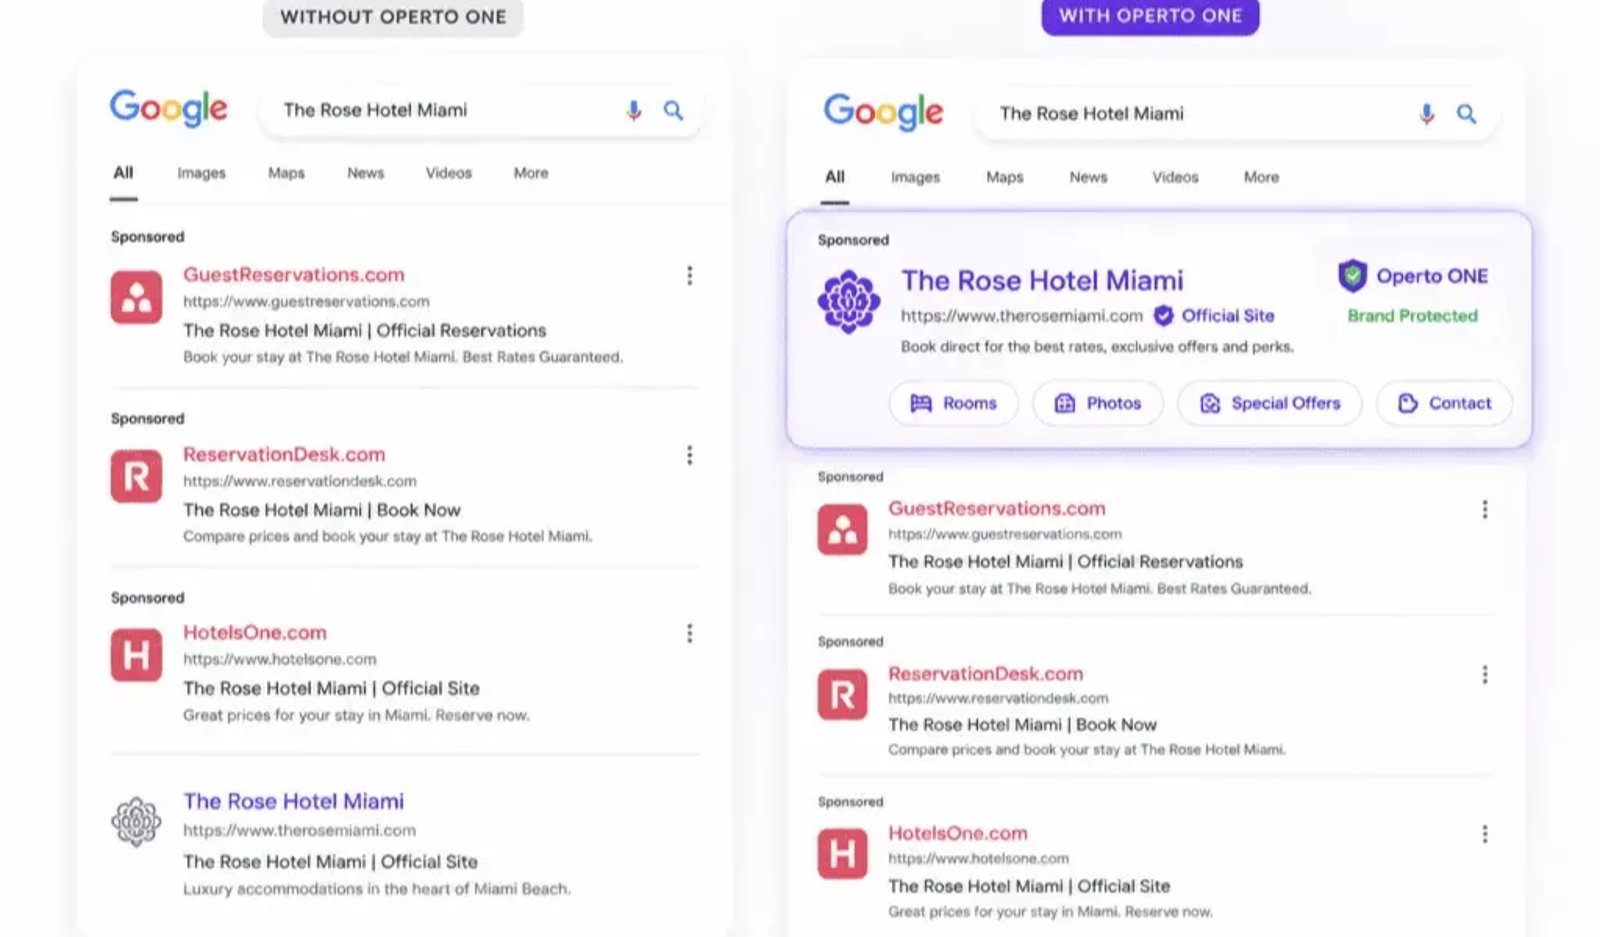
Task: Click right 'The Rose Hotel Miami | Official Reservations' headline
Action: tap(1066, 562)
